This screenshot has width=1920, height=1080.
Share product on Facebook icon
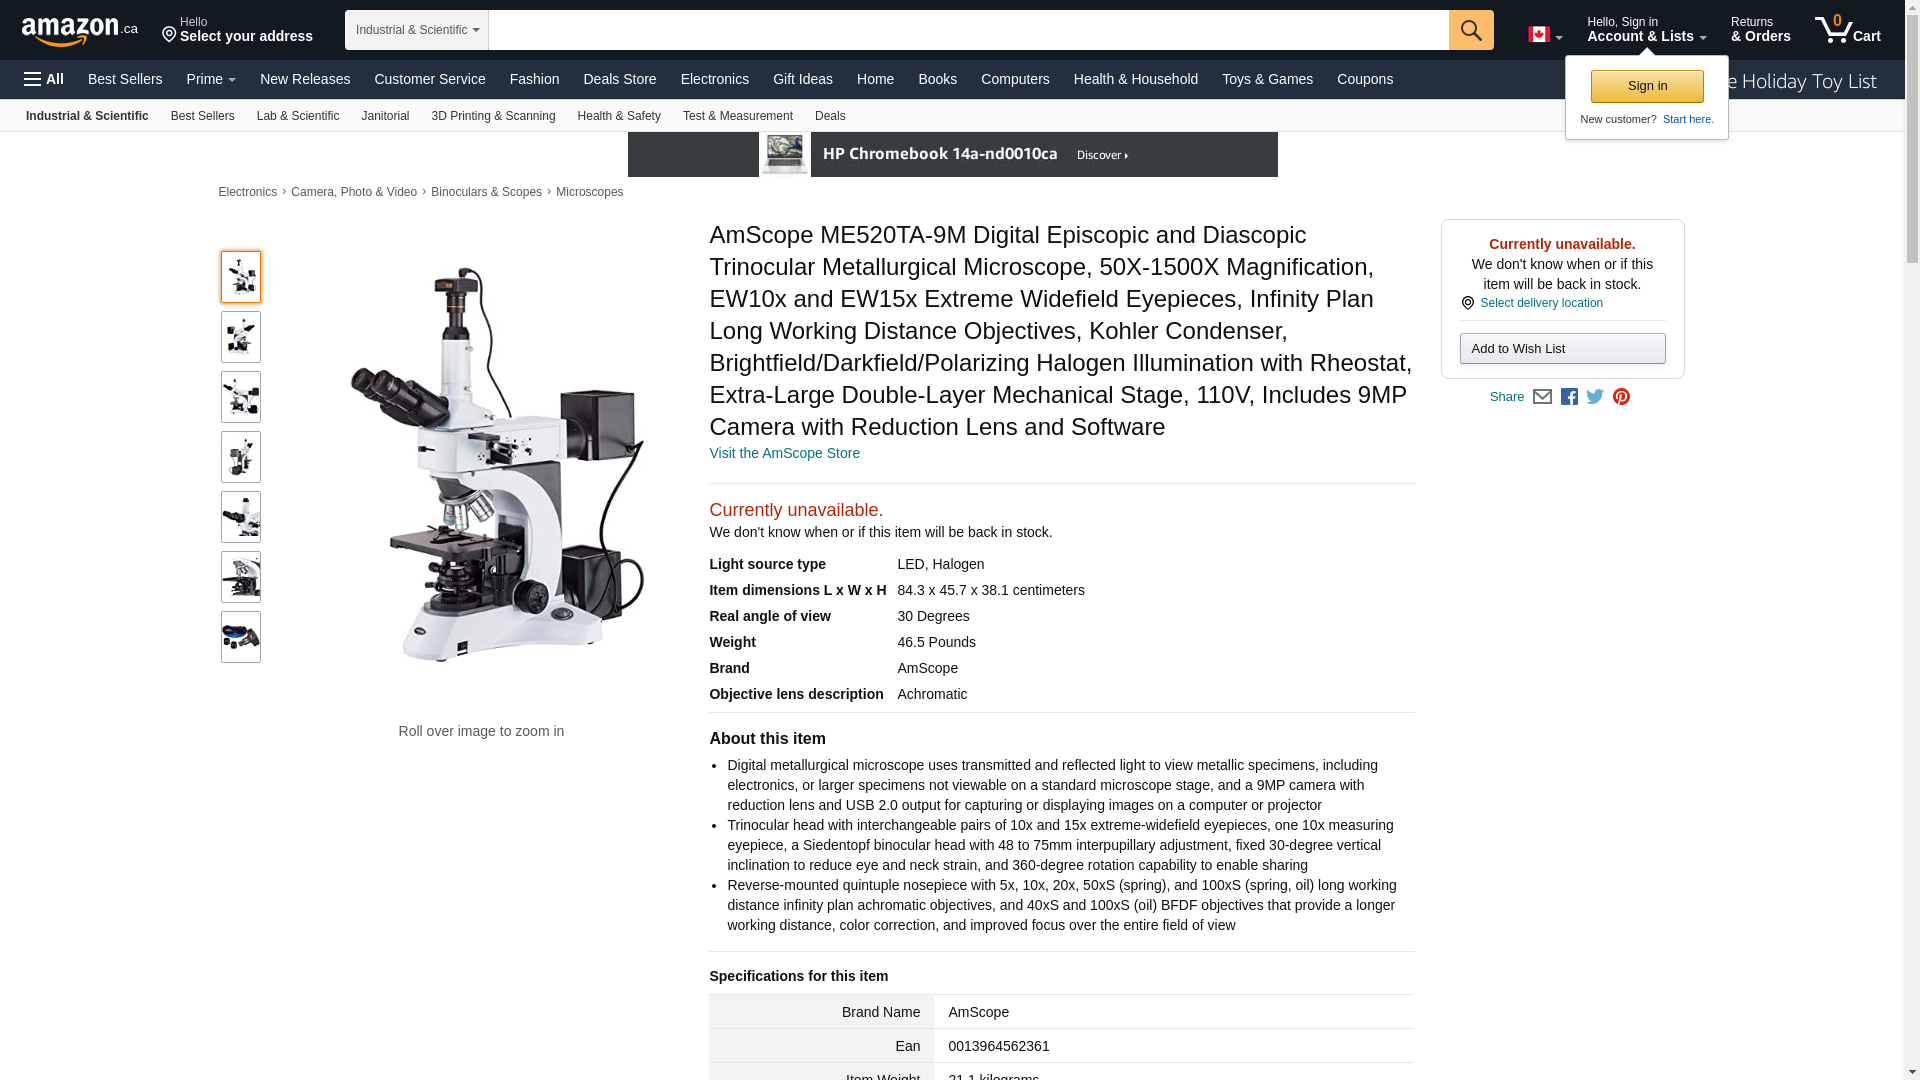(x=1569, y=397)
